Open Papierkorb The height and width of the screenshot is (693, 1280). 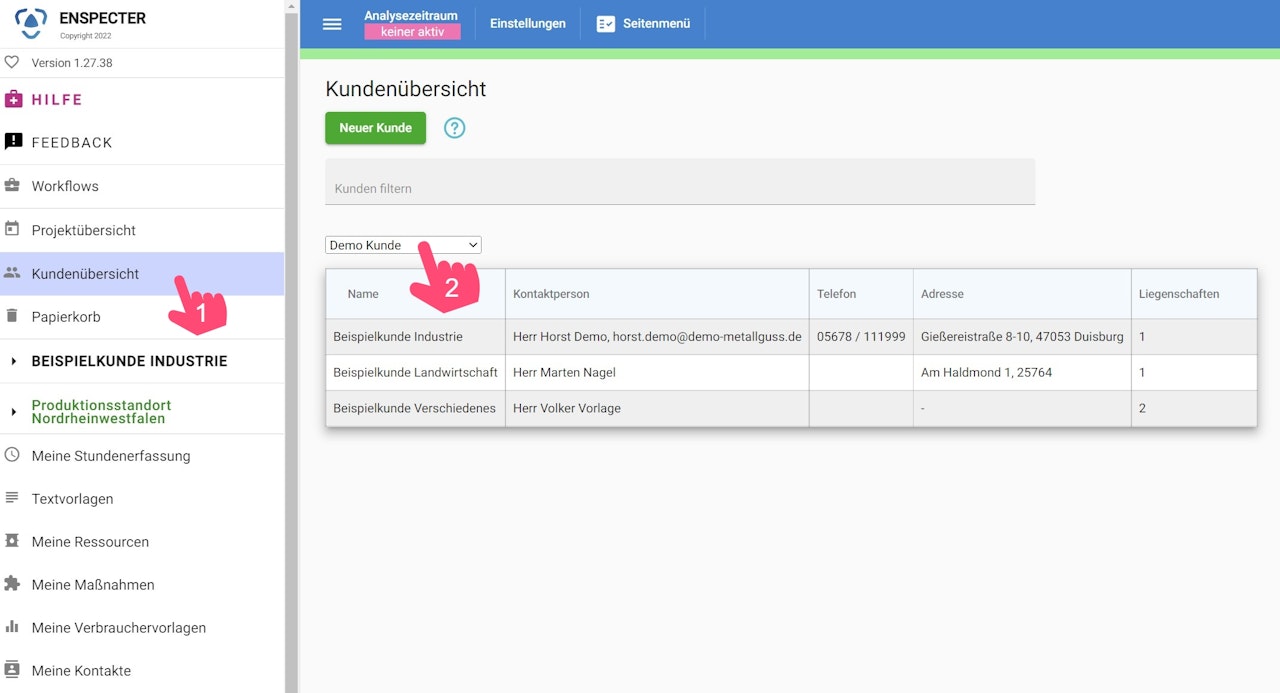(66, 317)
